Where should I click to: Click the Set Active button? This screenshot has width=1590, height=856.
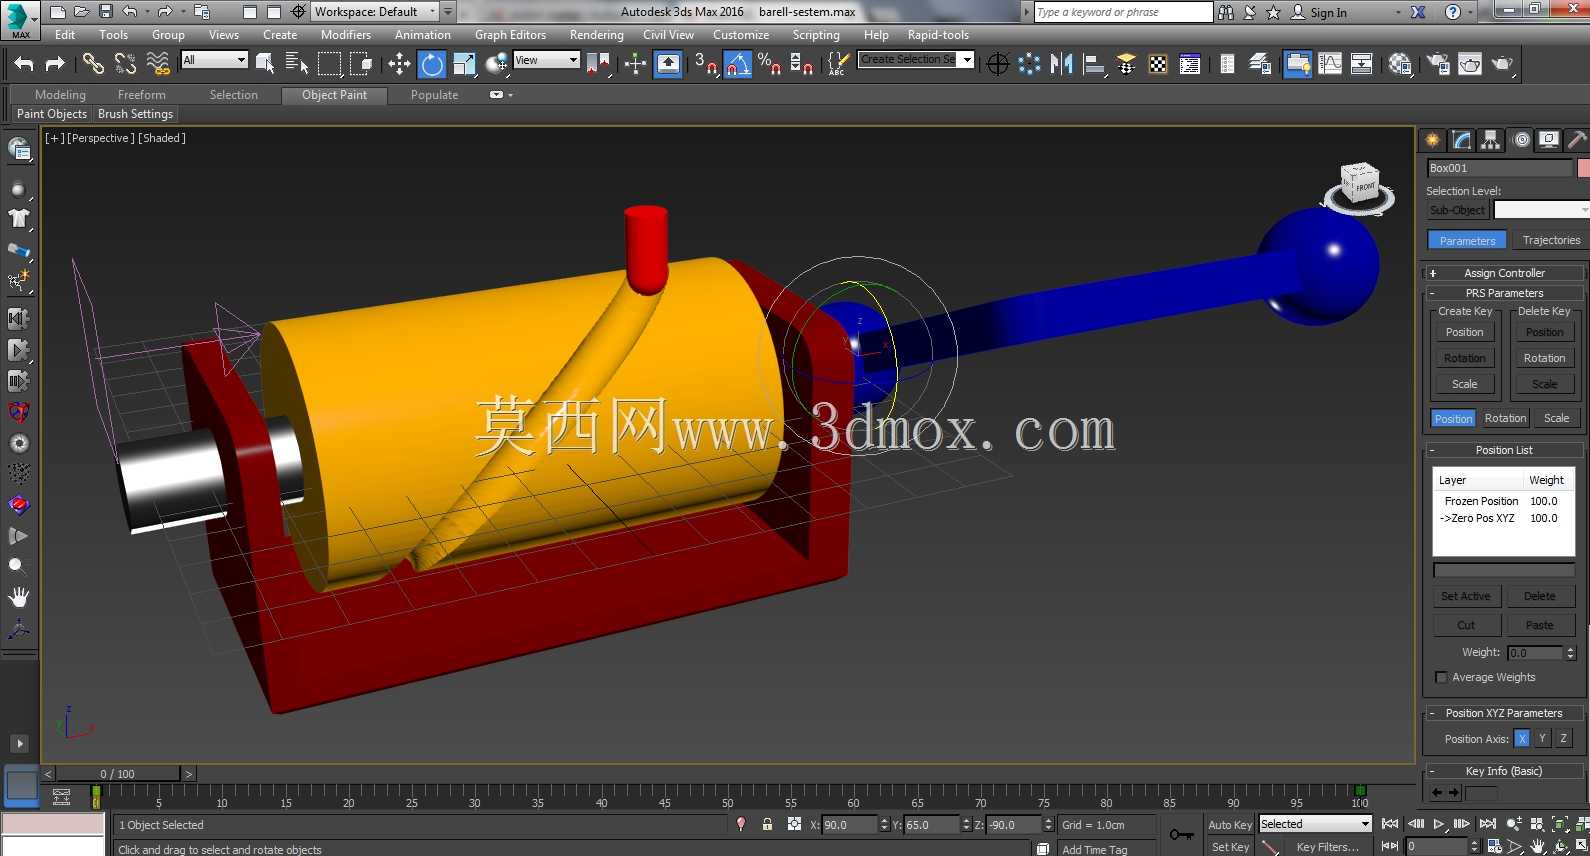(x=1466, y=596)
